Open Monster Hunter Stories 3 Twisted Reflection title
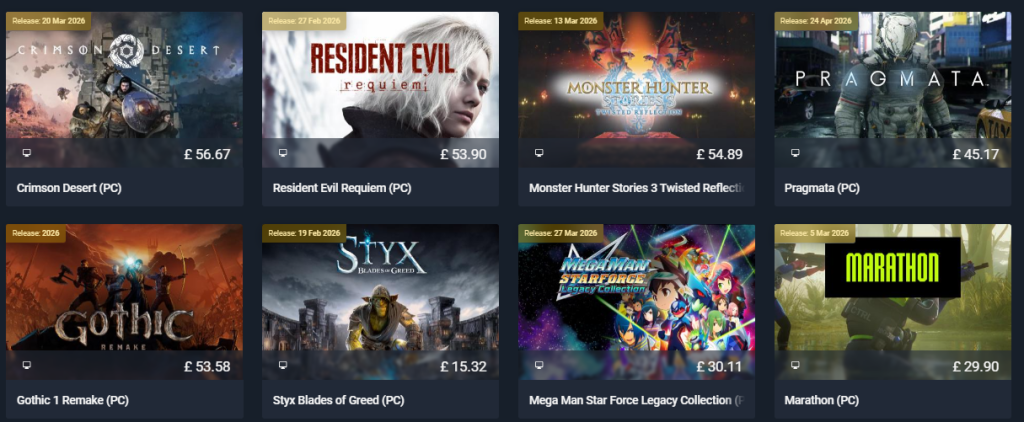Image resolution: width=1024 pixels, height=422 pixels. (637, 188)
